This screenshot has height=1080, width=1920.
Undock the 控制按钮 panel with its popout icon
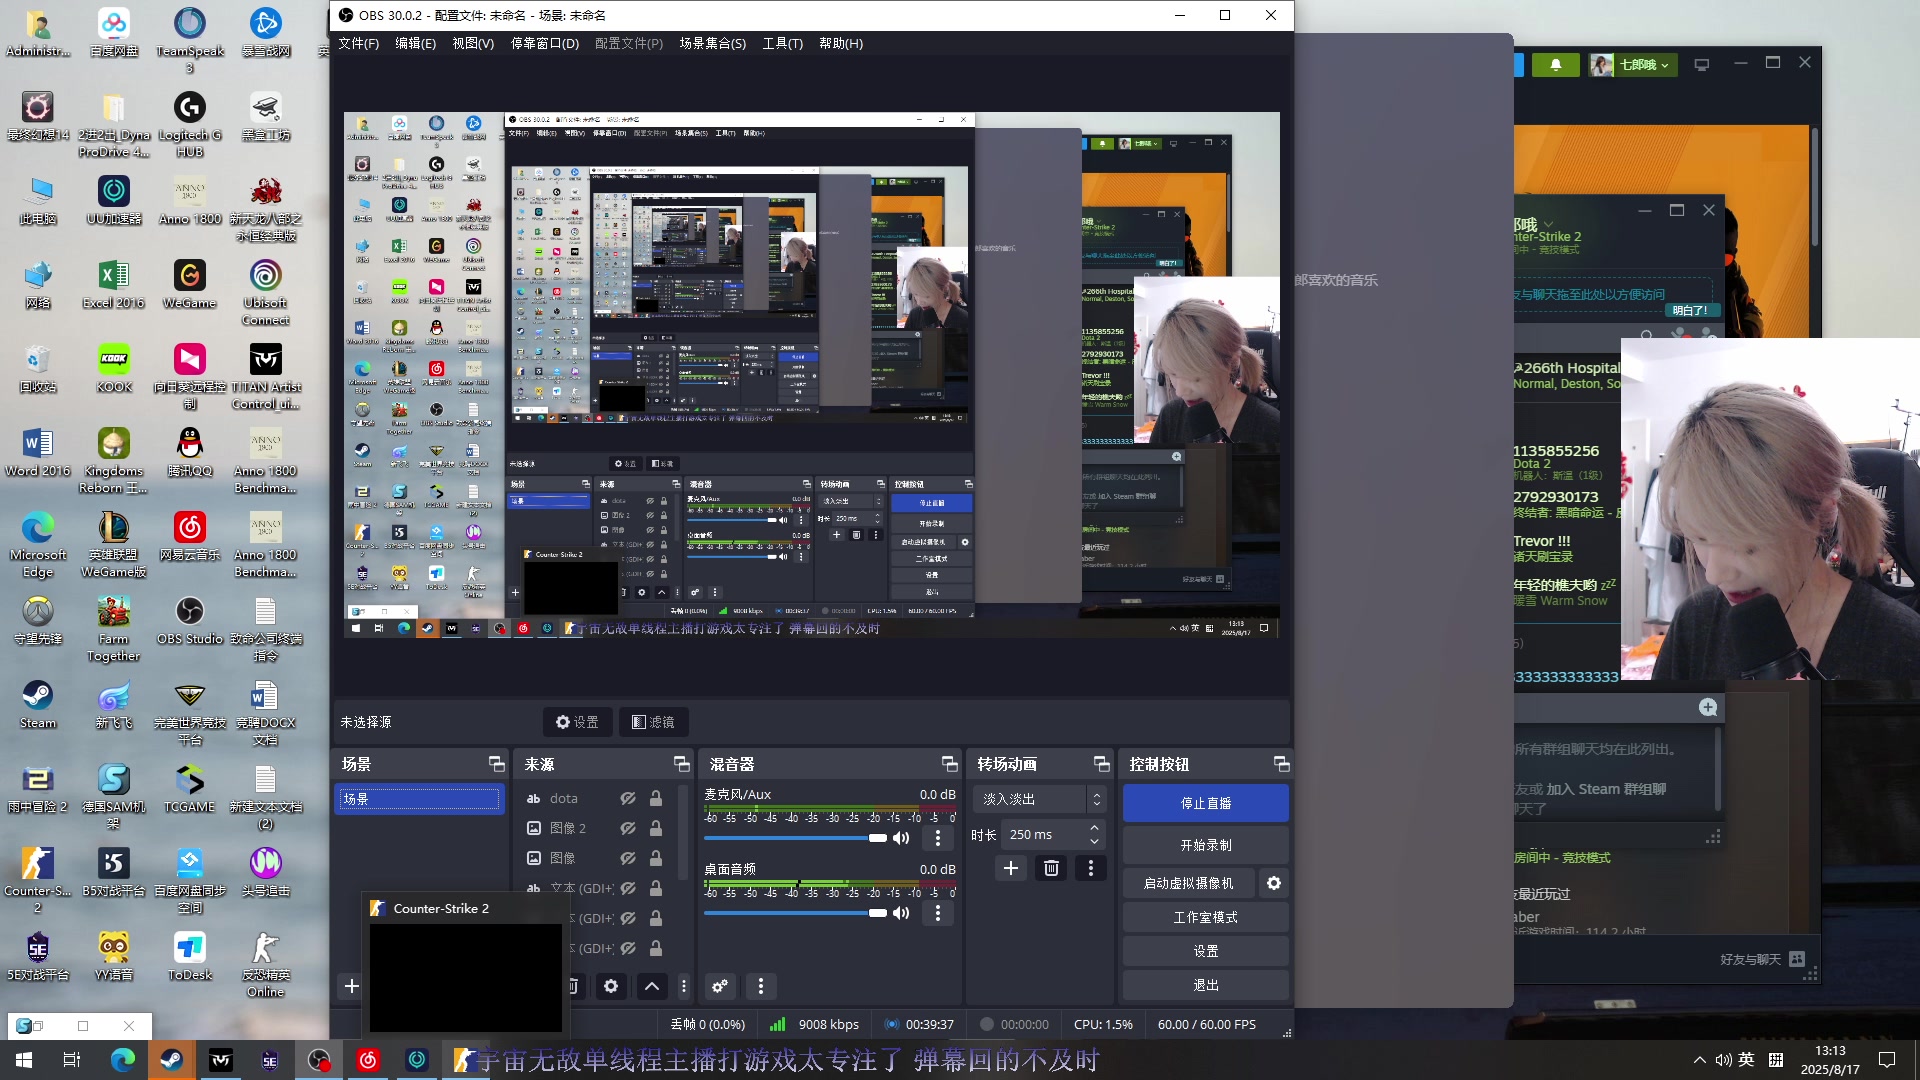point(1281,764)
